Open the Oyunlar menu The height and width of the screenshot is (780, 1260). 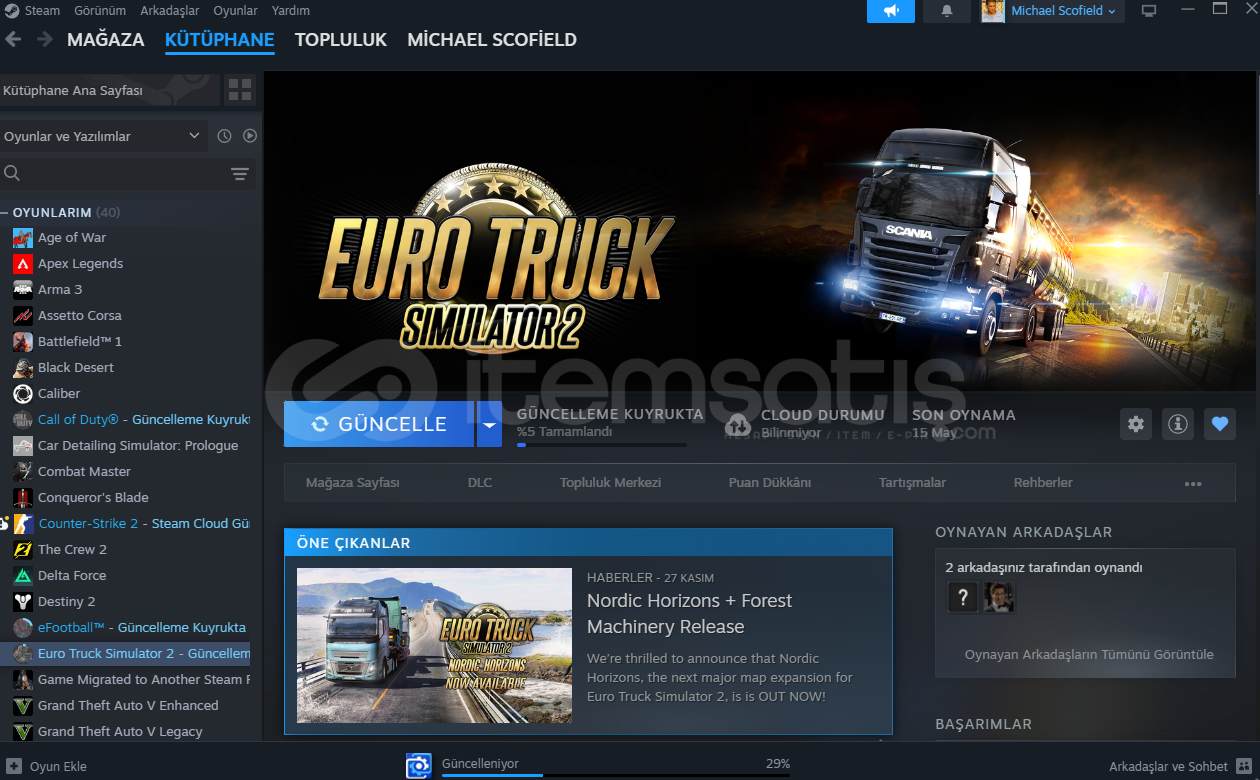[235, 11]
